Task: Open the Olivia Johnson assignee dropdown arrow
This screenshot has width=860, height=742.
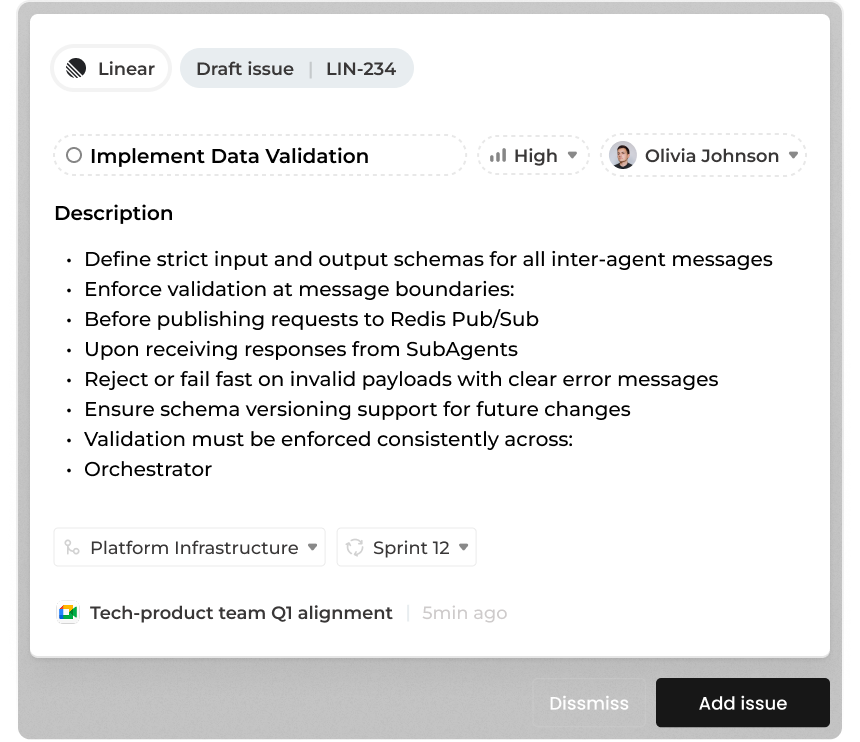Action: (x=793, y=155)
